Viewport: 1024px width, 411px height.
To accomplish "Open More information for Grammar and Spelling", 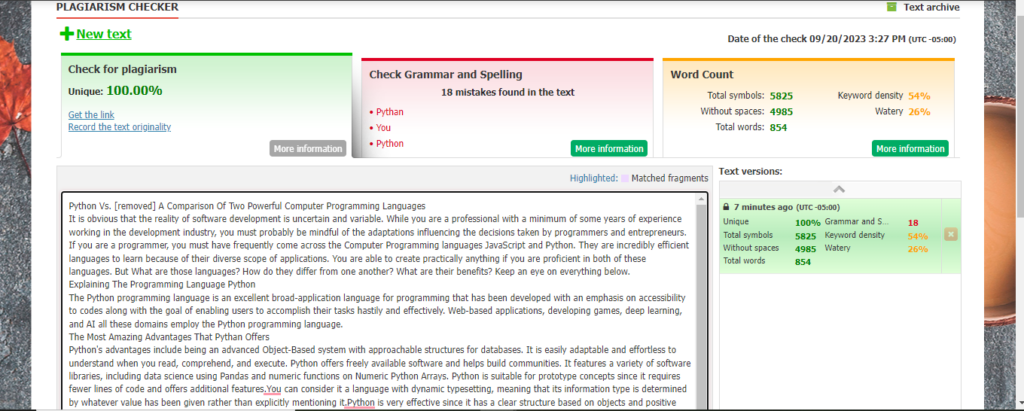I will click(x=609, y=149).
